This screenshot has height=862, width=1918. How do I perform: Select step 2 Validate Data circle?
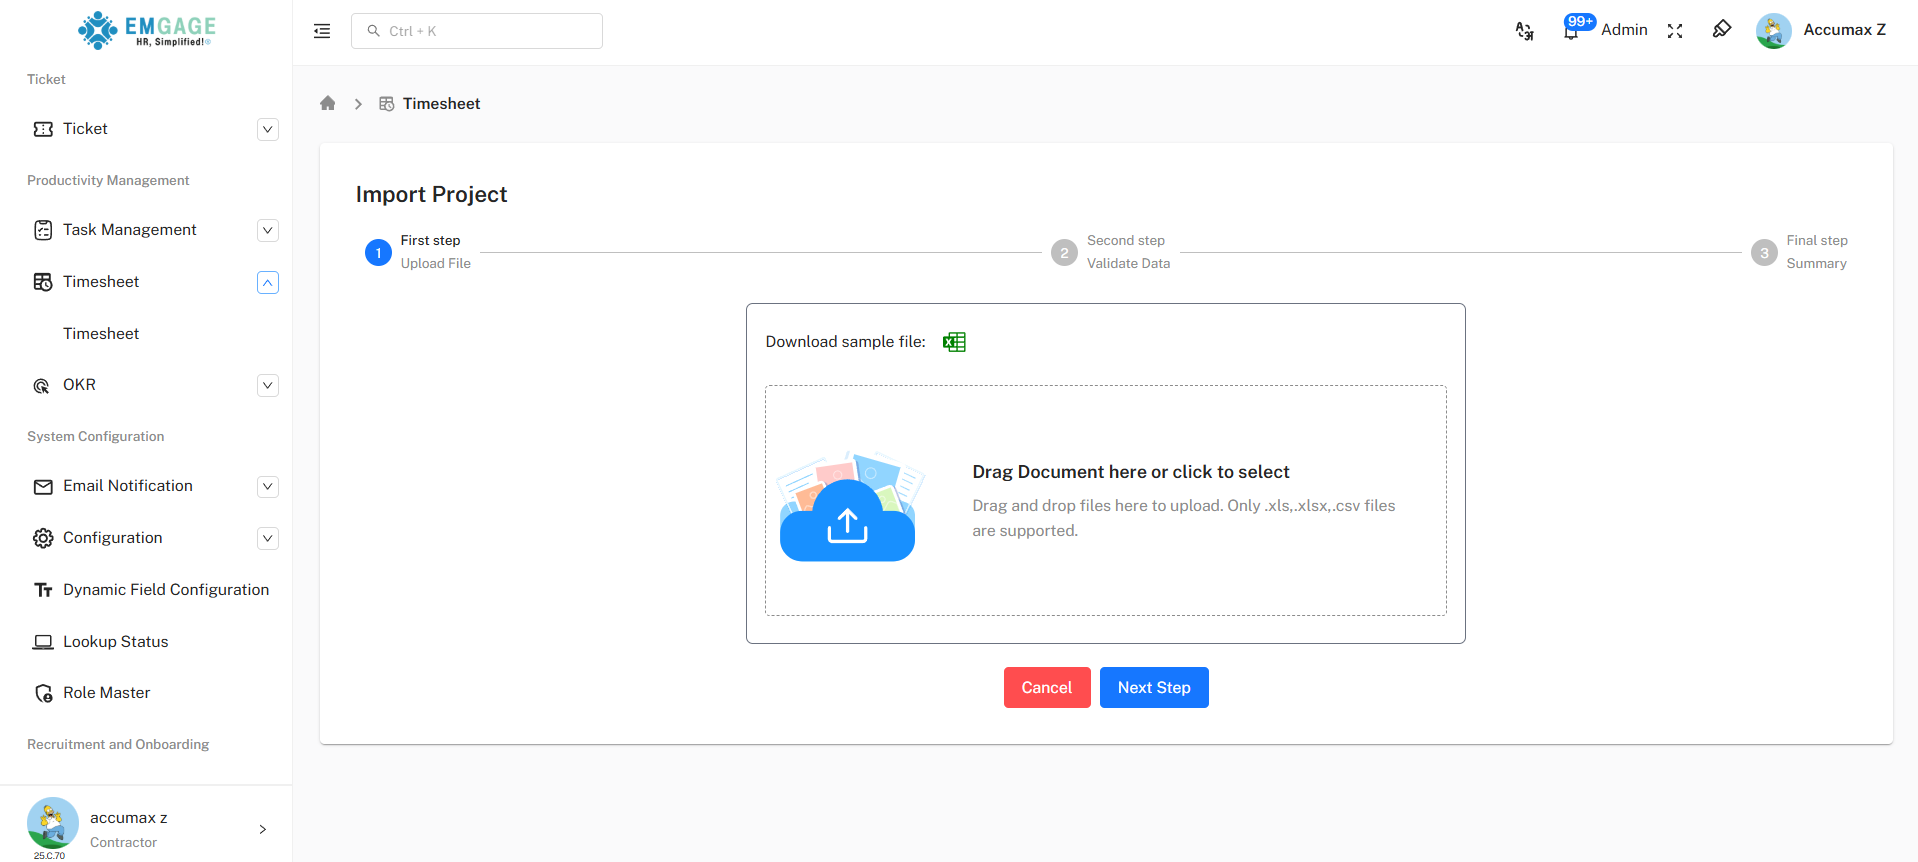pos(1064,253)
